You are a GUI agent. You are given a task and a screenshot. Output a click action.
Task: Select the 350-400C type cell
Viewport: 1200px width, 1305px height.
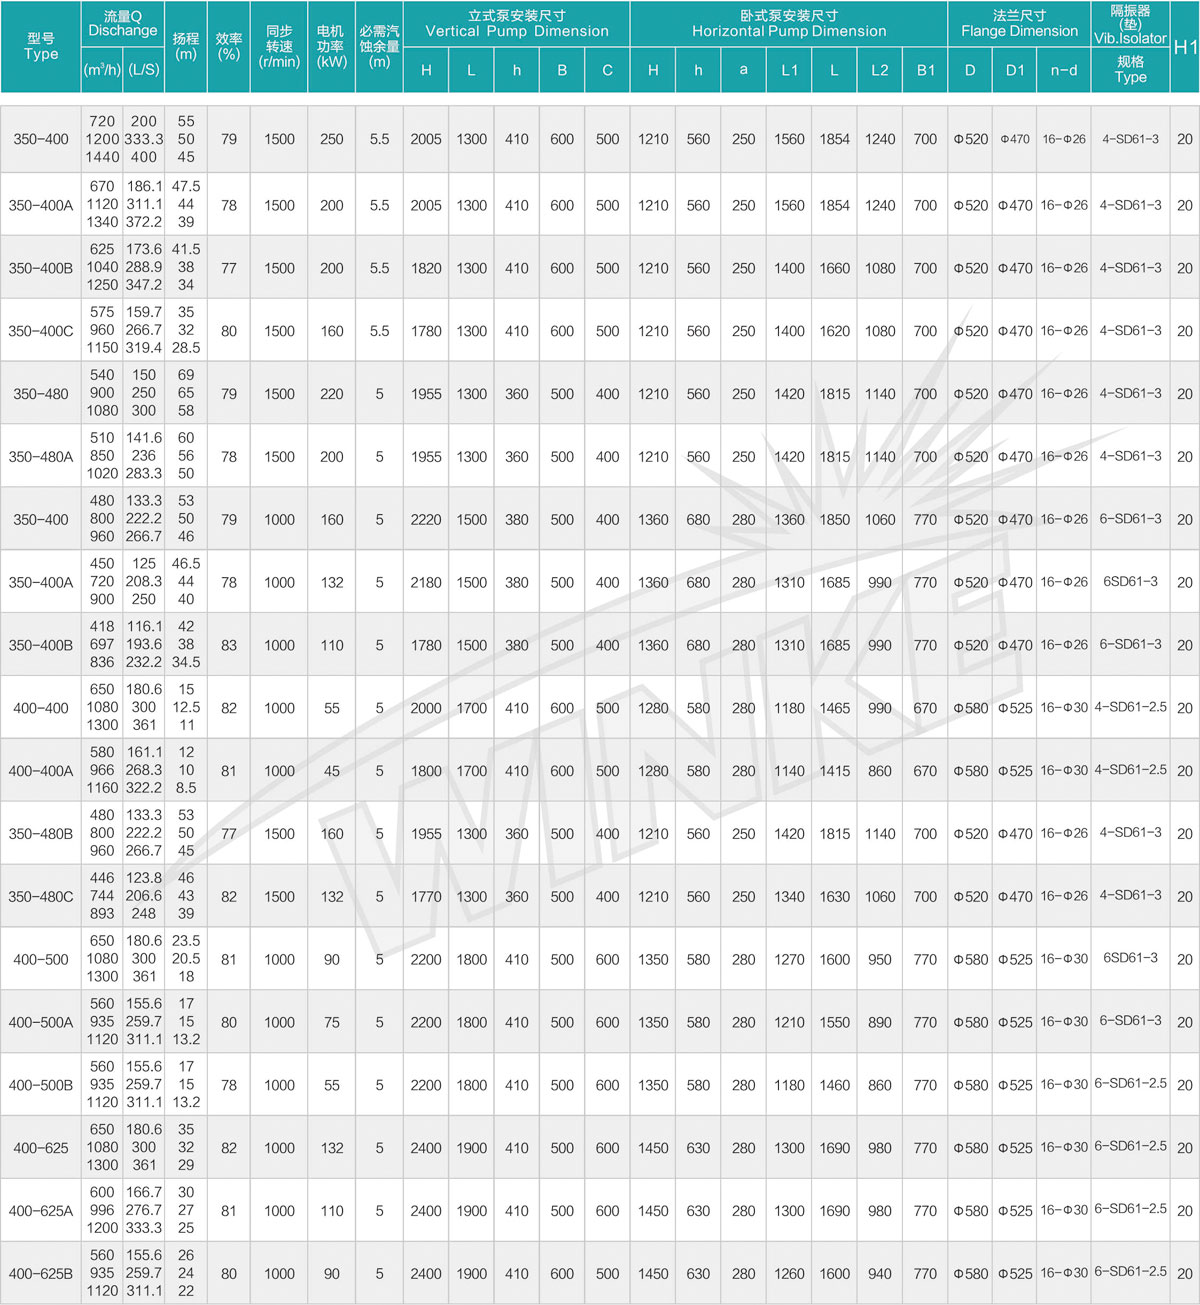coord(41,331)
